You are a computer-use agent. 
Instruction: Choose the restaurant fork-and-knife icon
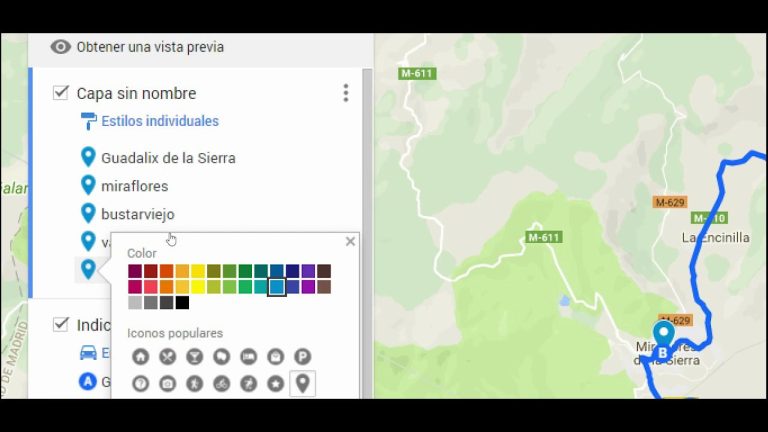[168, 357]
